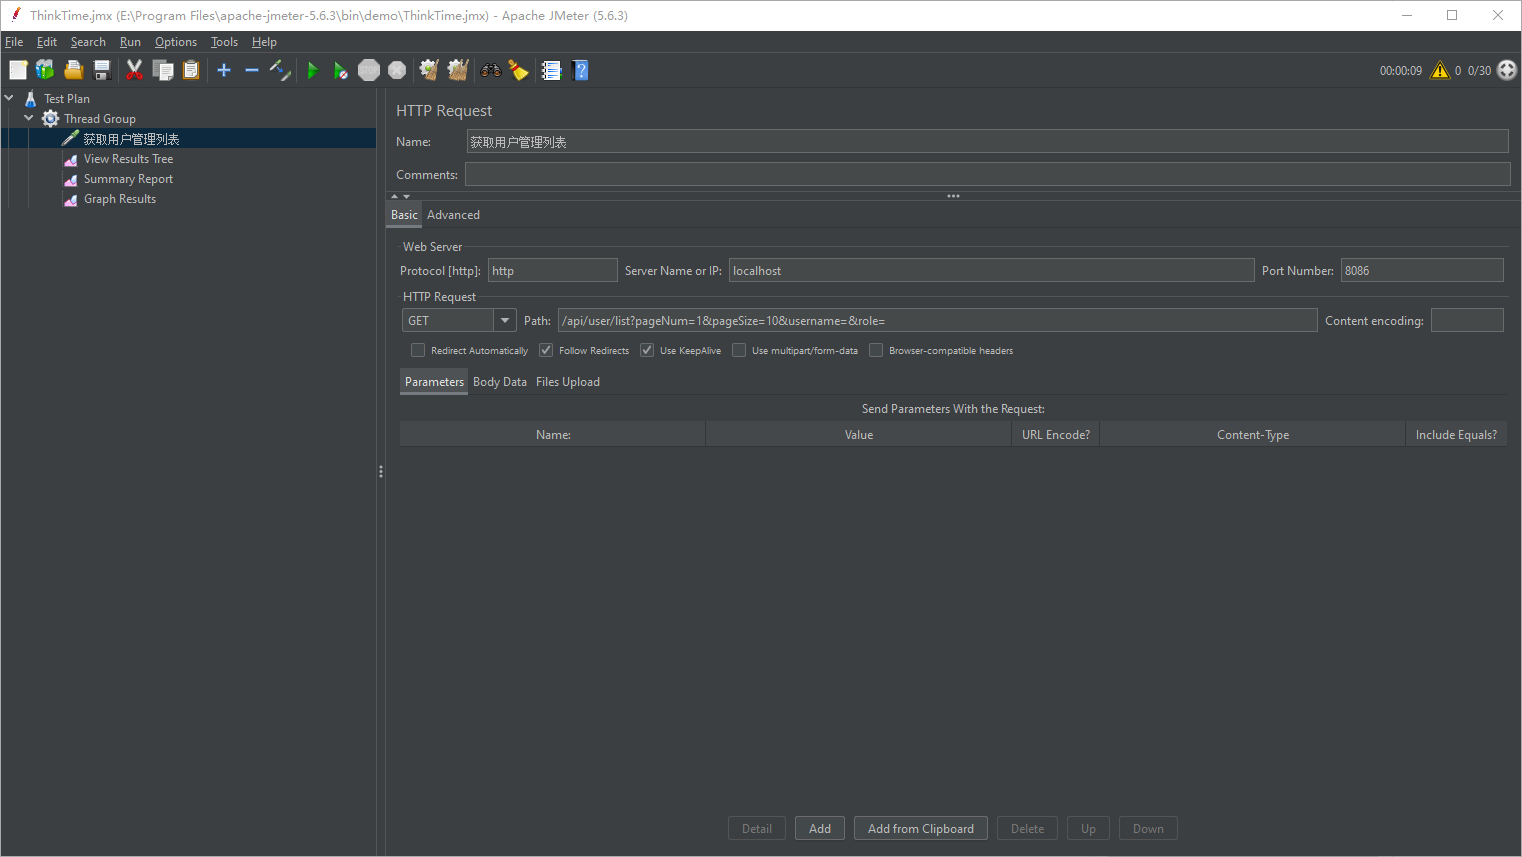Viewport: 1522px width, 857px height.
Task: Collapse the Thread Group tree node
Action: pyautogui.click(x=29, y=118)
